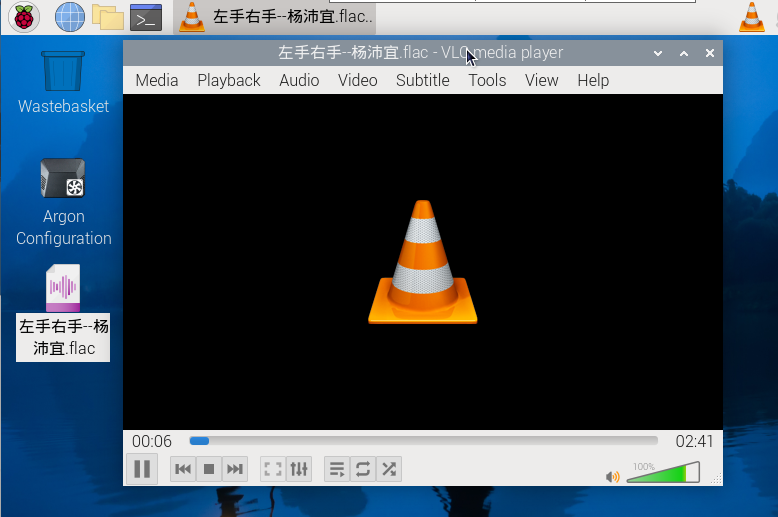The height and width of the screenshot is (517, 778).
Task: Open the Video menu
Action: pos(358,80)
